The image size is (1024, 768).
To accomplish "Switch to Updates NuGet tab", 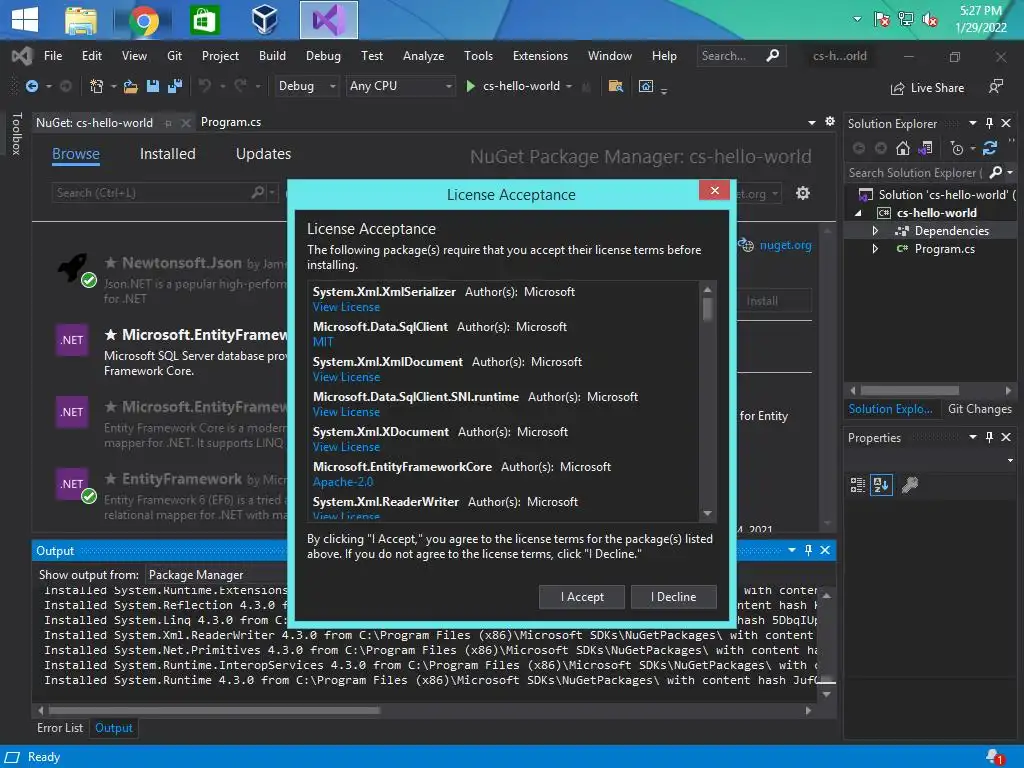I will [263, 154].
